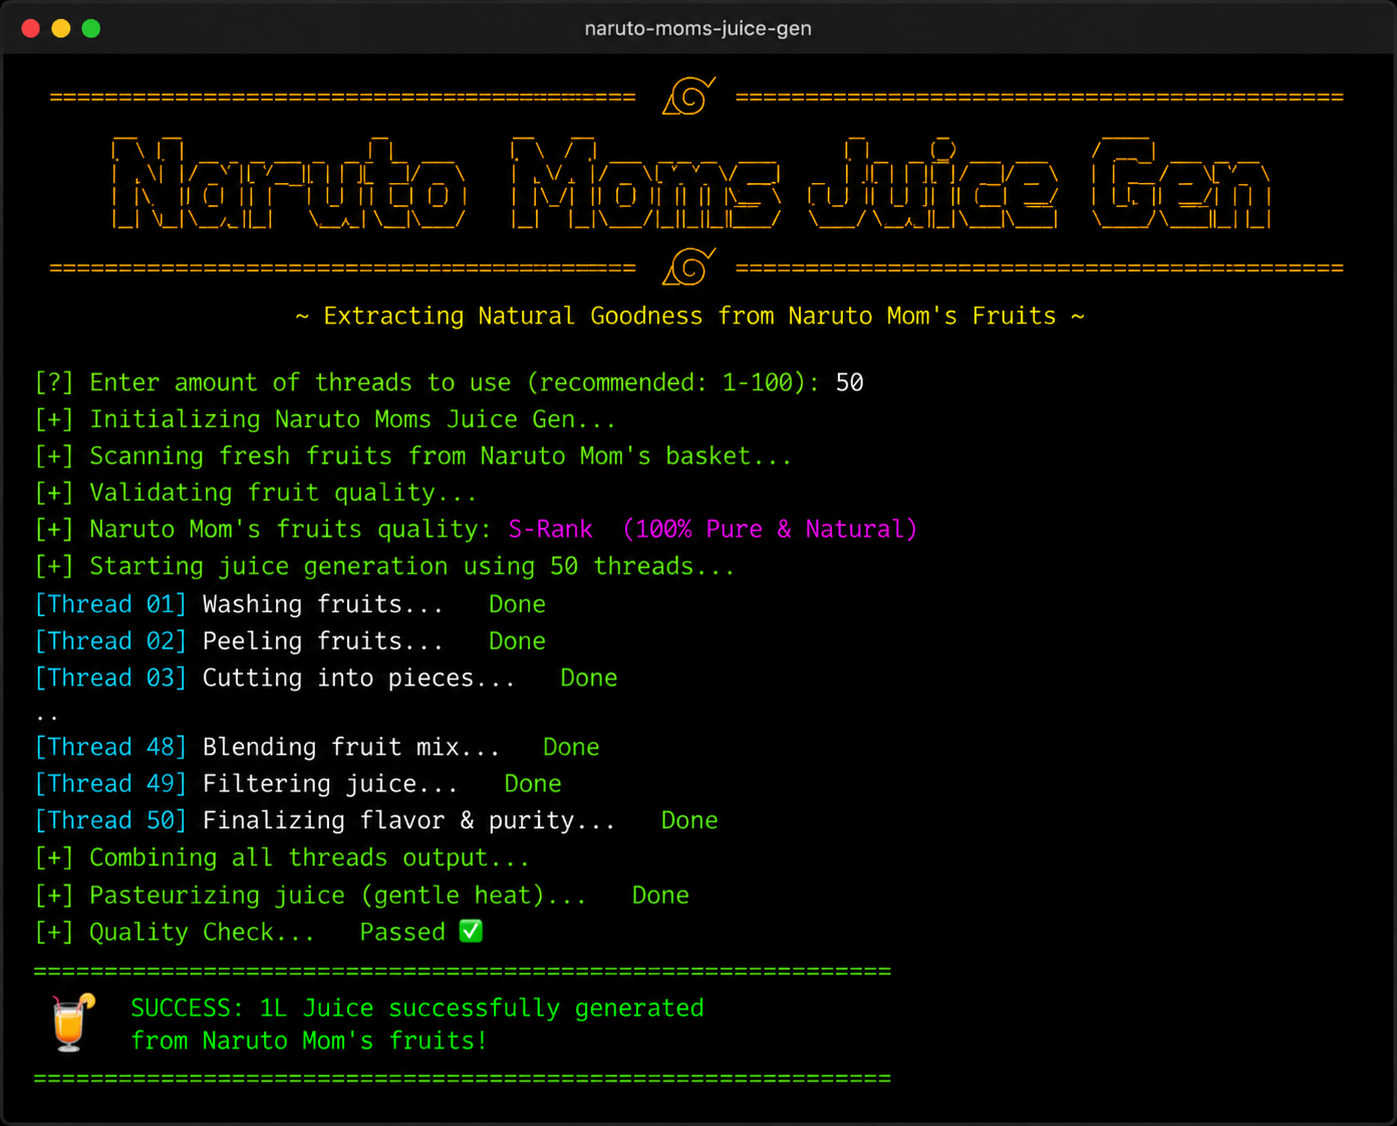The width and height of the screenshot is (1397, 1126).
Task: Click the ASCII art word Juice
Action: (933, 183)
